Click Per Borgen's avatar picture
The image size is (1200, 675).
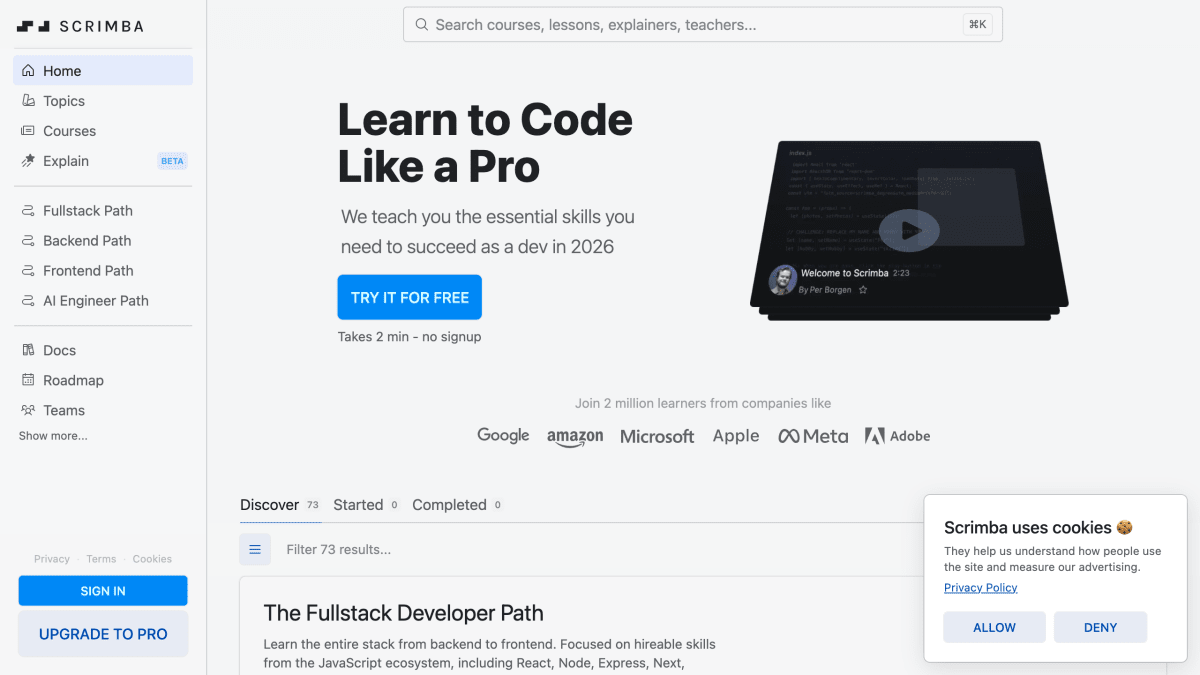tap(783, 280)
